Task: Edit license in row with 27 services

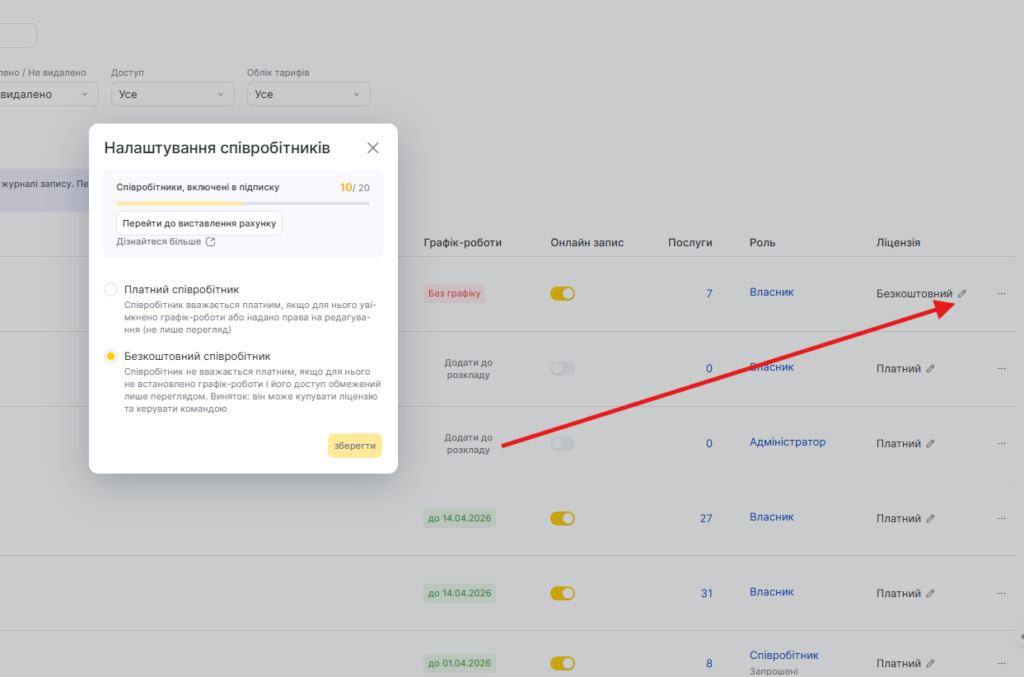Action: tap(930, 519)
